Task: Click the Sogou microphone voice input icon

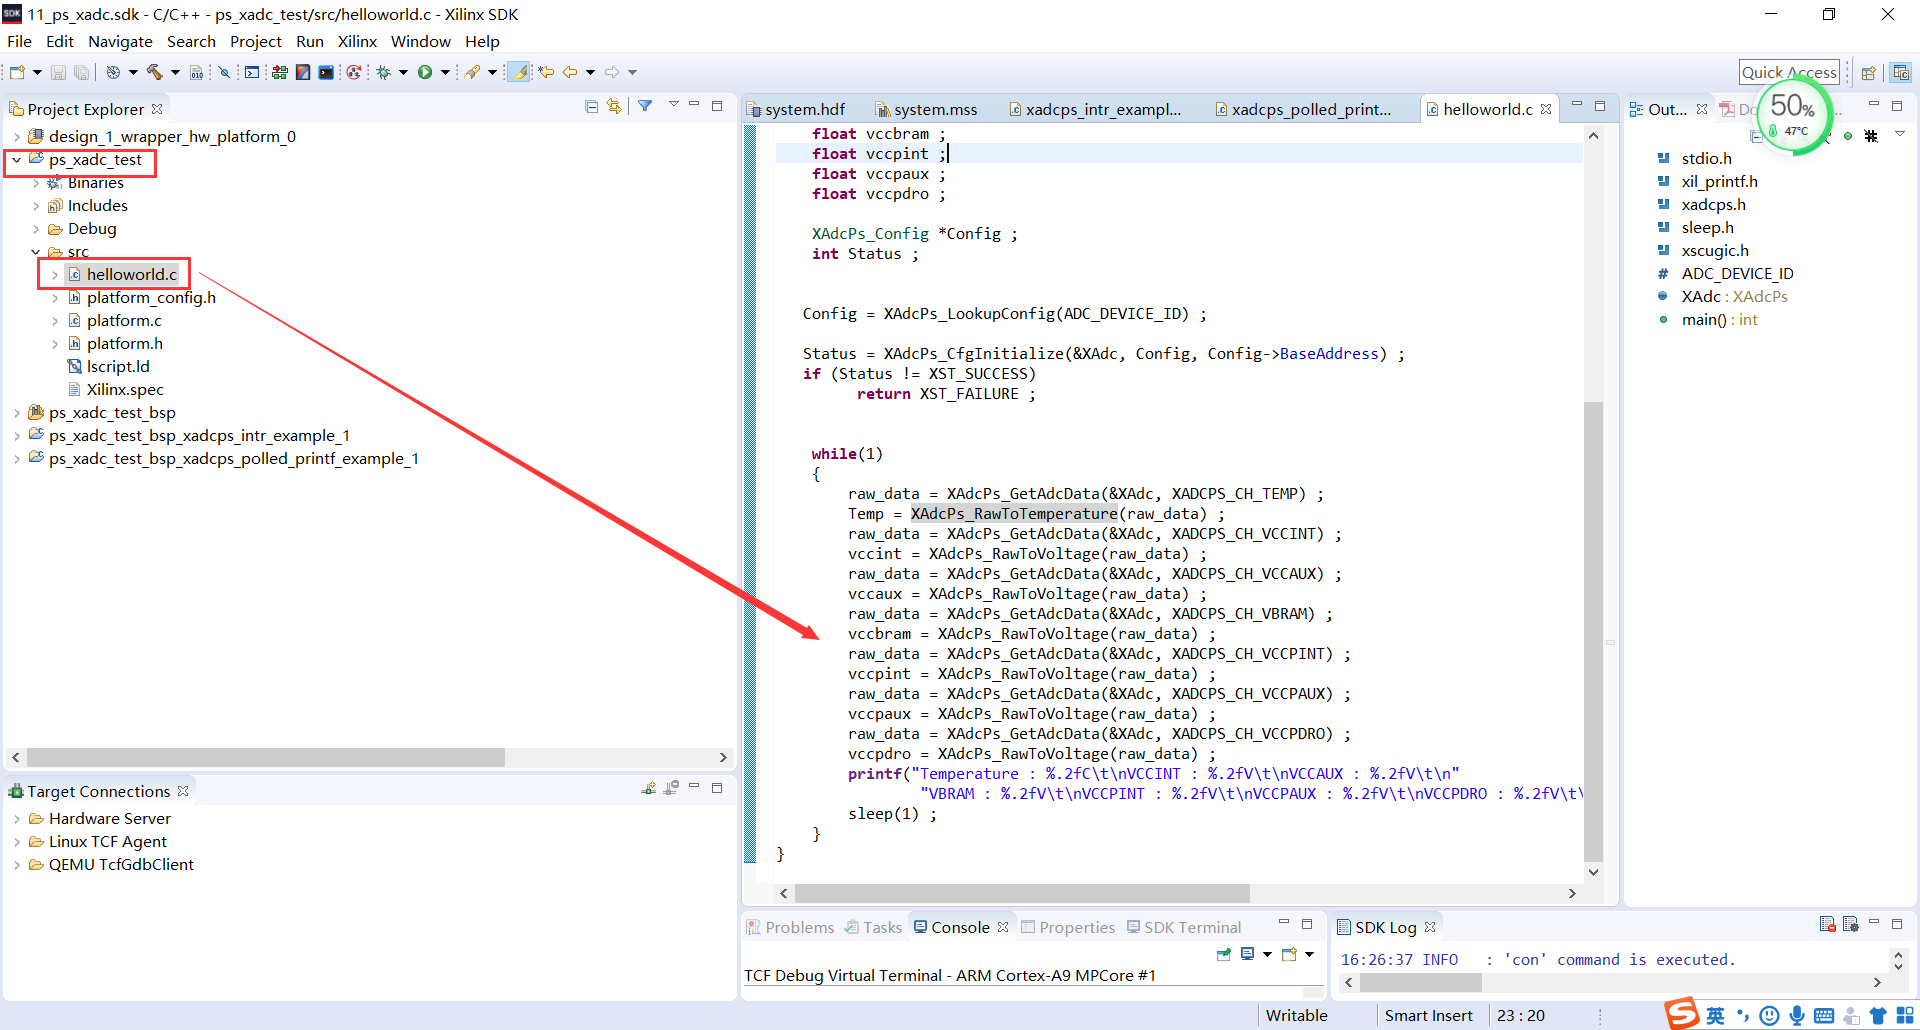Action: tap(1797, 1016)
